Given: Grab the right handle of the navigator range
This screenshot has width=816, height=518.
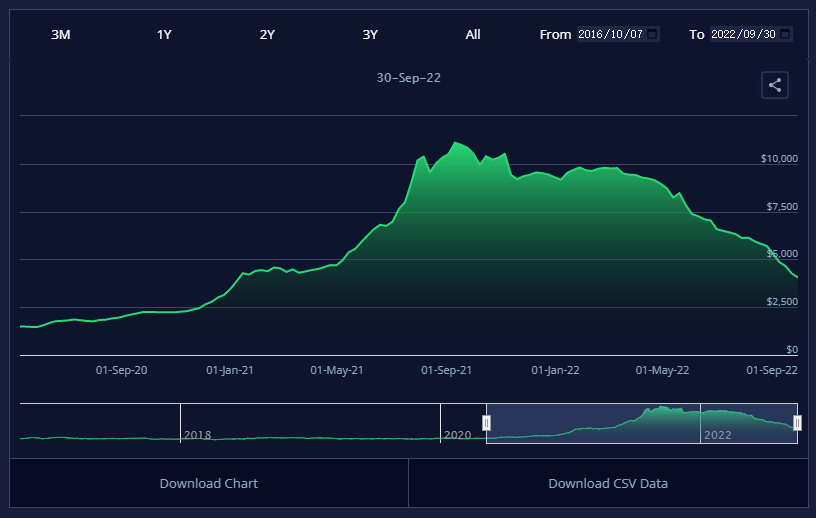Looking at the screenshot, I should tap(797, 423).
